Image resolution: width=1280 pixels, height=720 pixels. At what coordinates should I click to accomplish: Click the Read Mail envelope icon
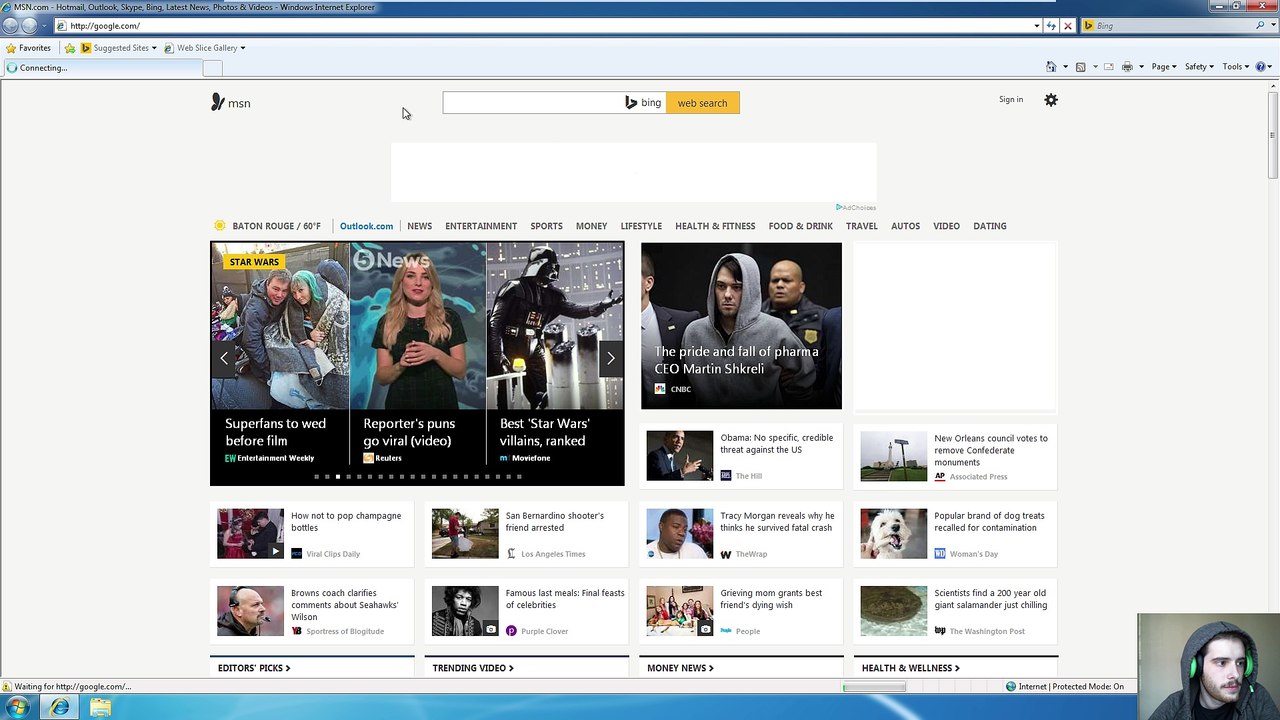[x=1109, y=67]
